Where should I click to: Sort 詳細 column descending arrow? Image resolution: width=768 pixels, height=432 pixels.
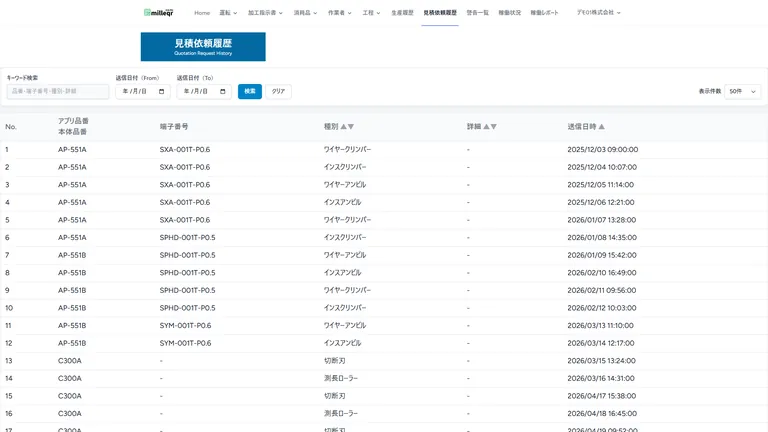click(x=494, y=126)
